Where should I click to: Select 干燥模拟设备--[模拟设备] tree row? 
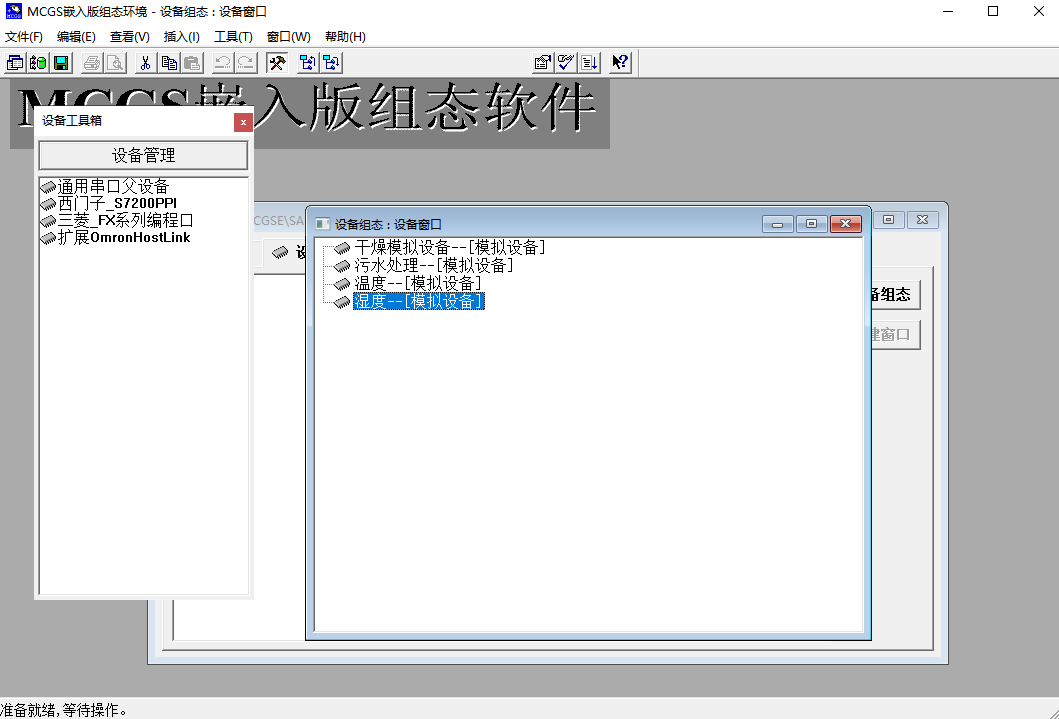(x=450, y=248)
